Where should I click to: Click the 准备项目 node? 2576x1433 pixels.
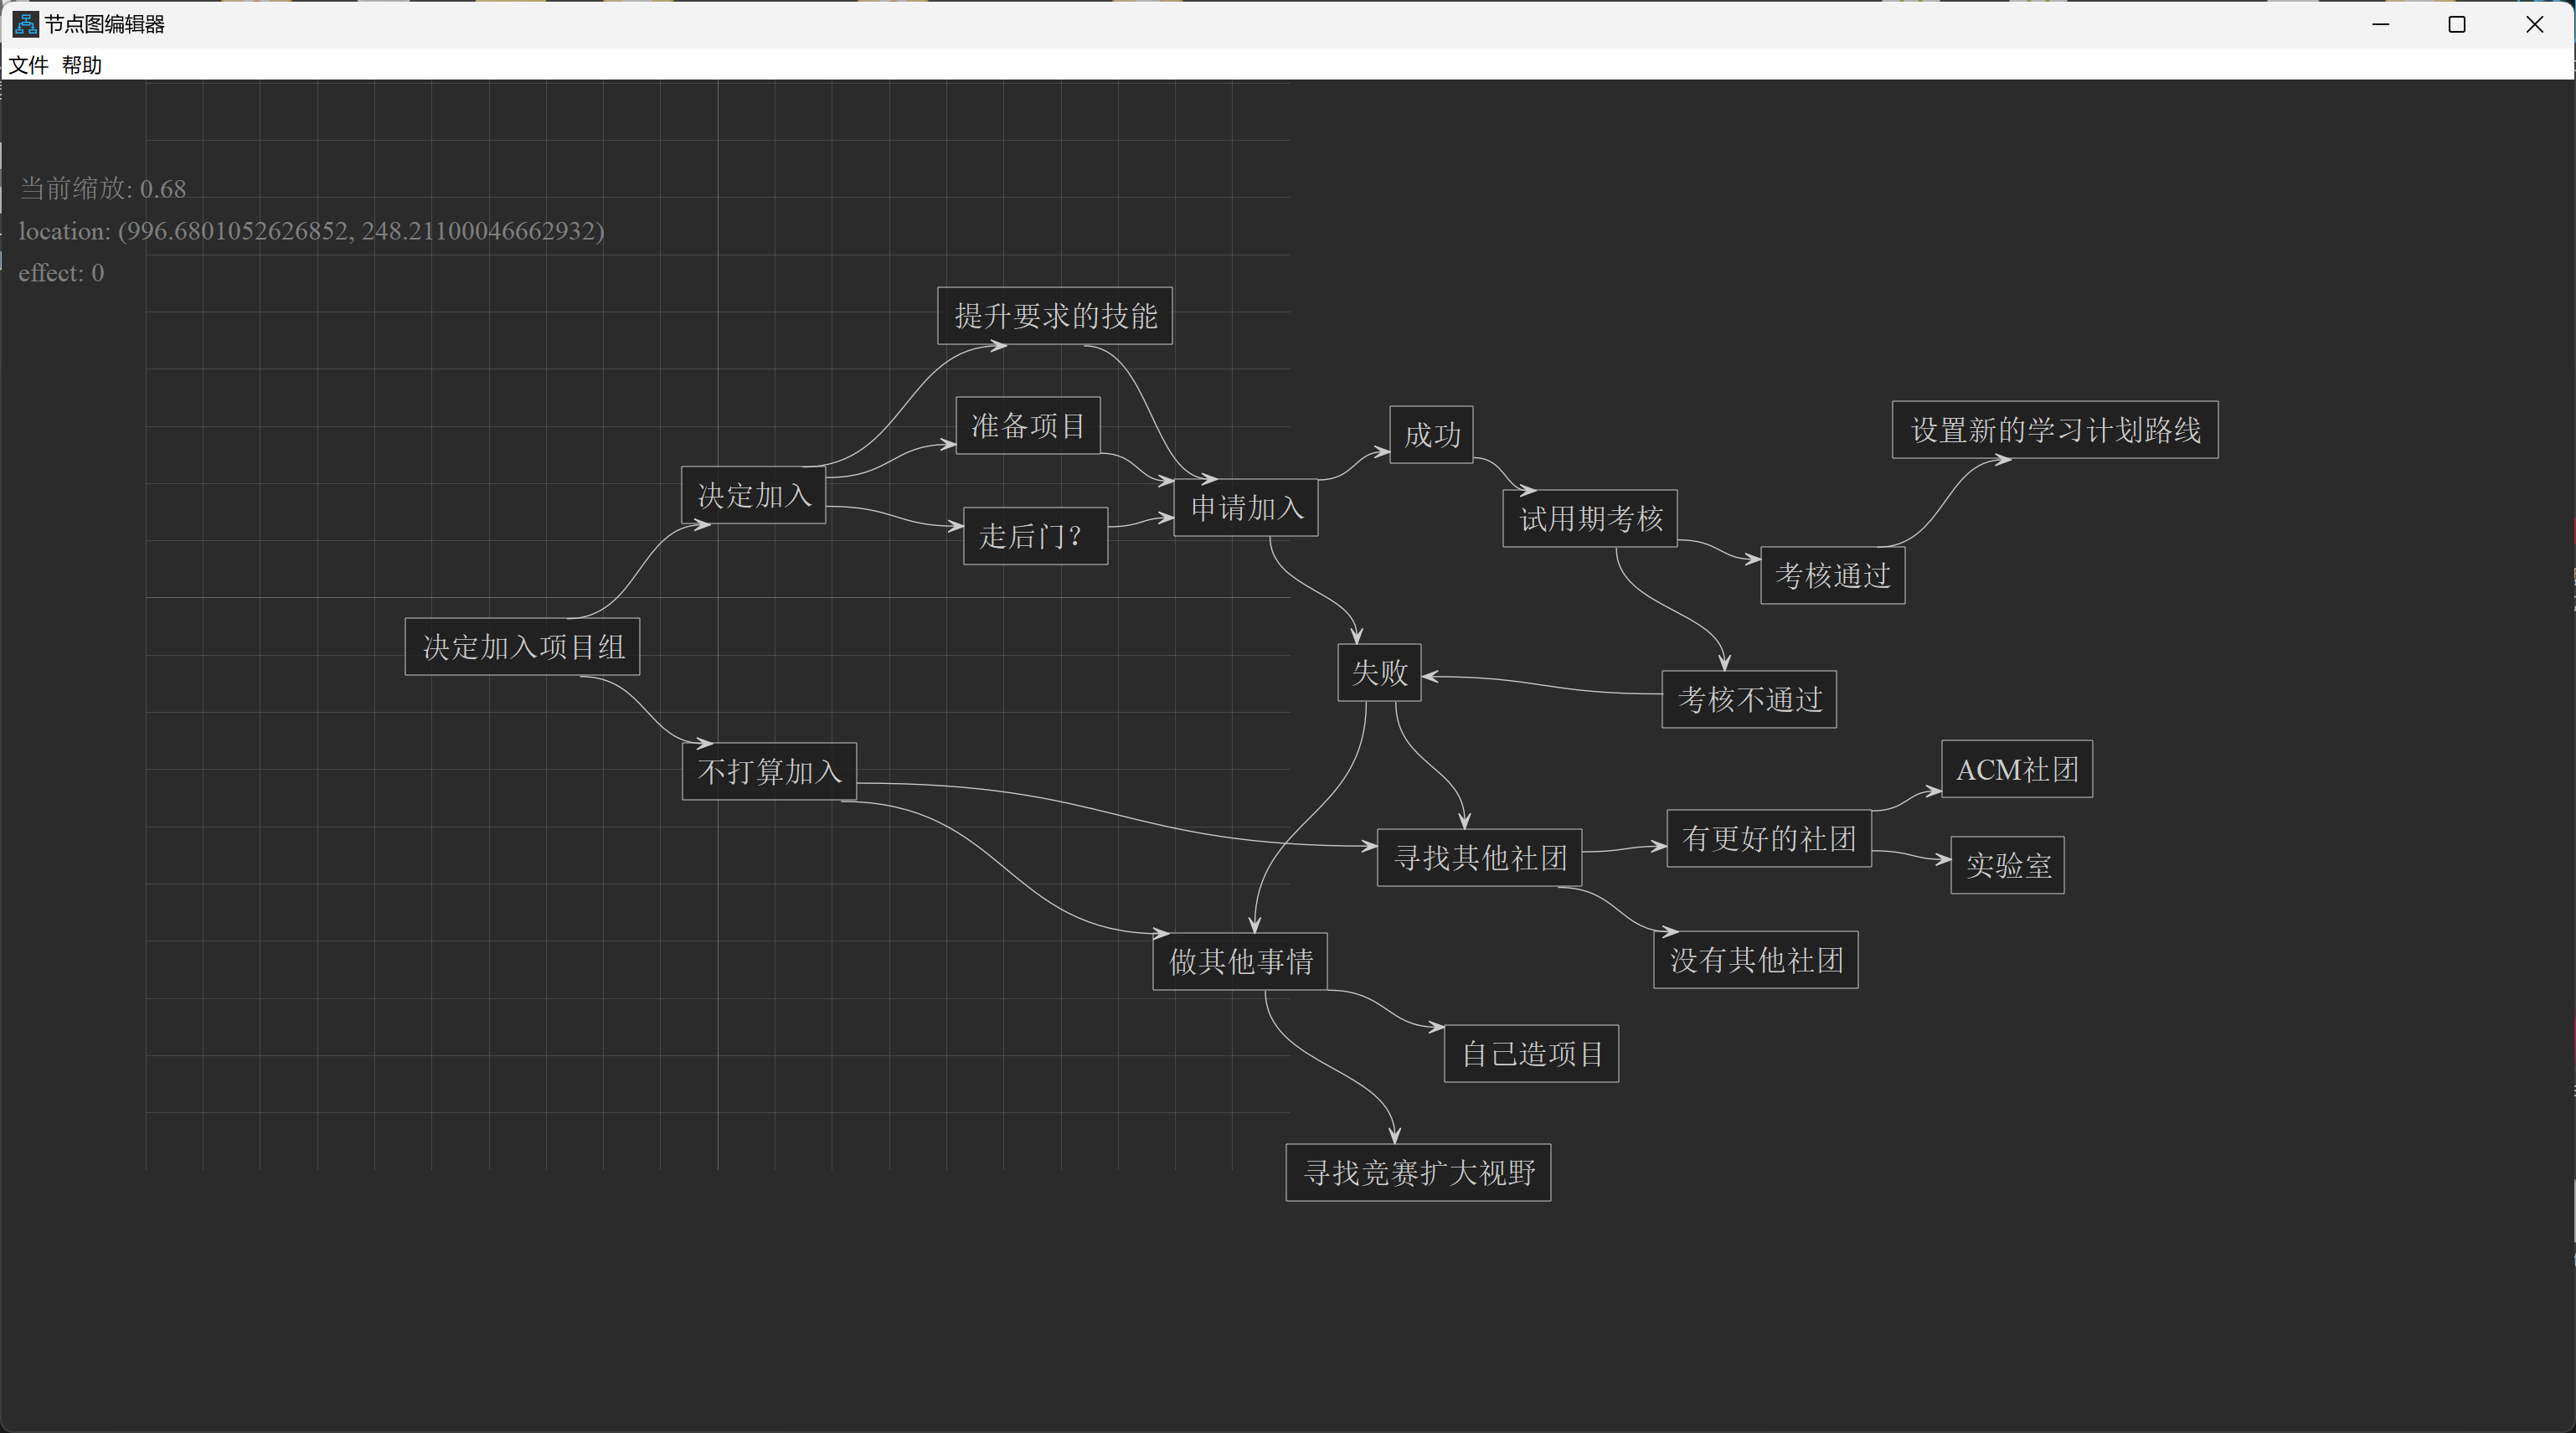[1028, 426]
